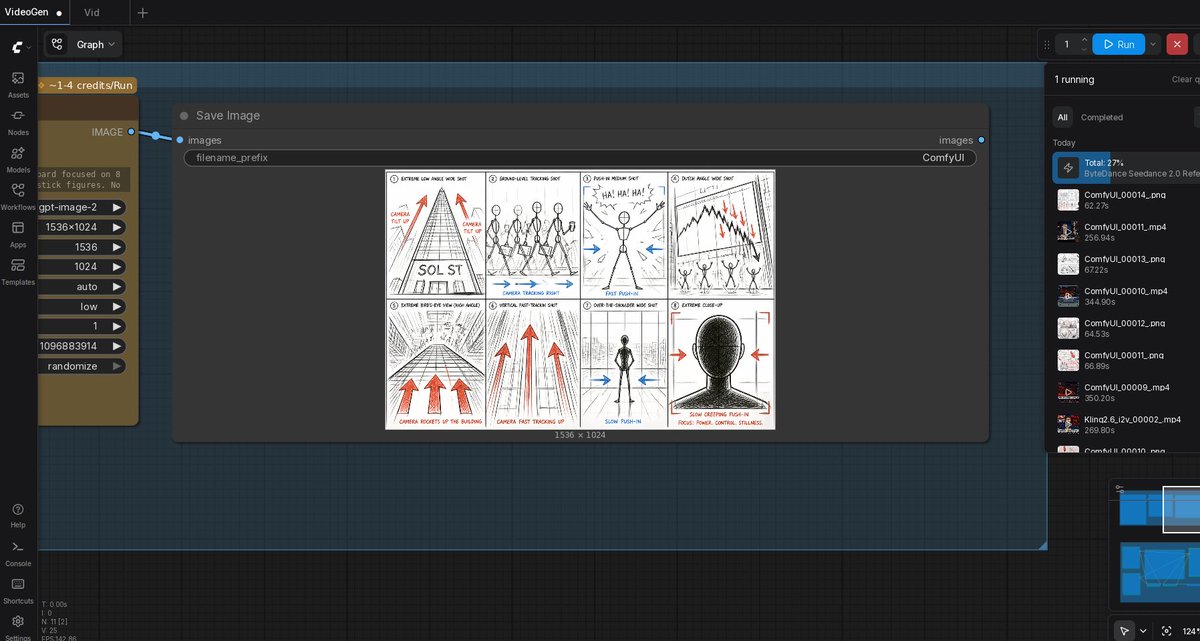Open the Nodes library panel
This screenshot has height=641, width=1200.
(x=18, y=122)
